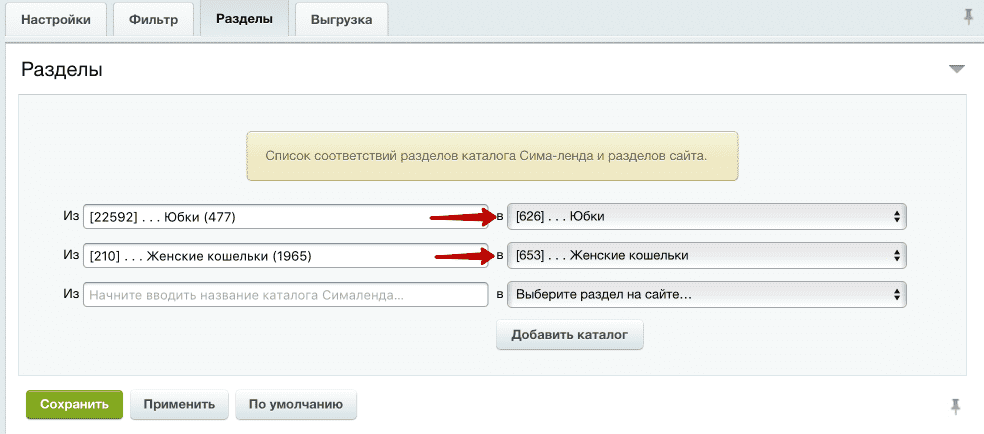The height and width of the screenshot is (434, 984).
Task: Click the red arrow pointing to Юбки
Action: 462,215
